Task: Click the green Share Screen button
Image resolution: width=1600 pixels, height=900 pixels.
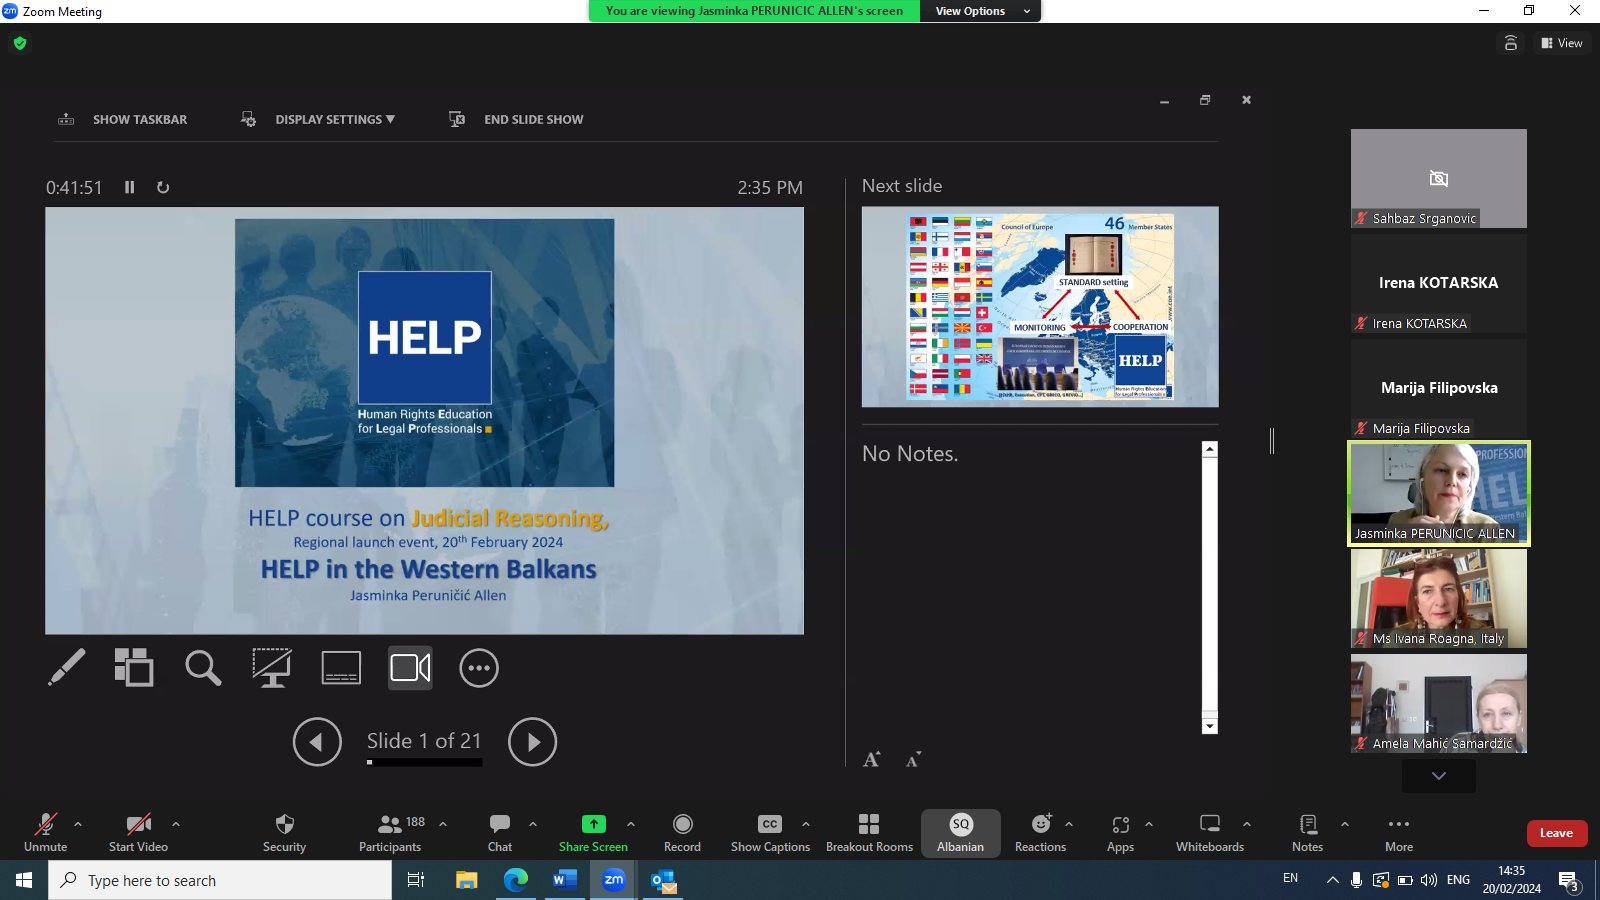Action: click(x=593, y=832)
